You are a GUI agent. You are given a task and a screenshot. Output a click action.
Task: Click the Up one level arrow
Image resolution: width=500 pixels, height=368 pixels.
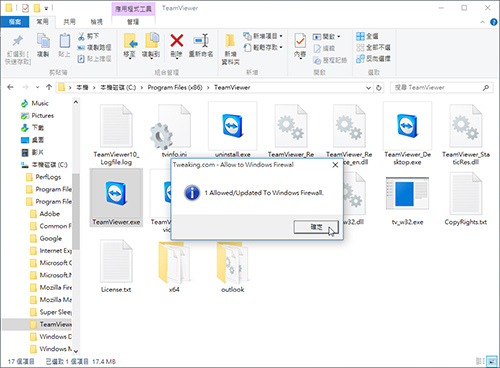(x=49, y=87)
